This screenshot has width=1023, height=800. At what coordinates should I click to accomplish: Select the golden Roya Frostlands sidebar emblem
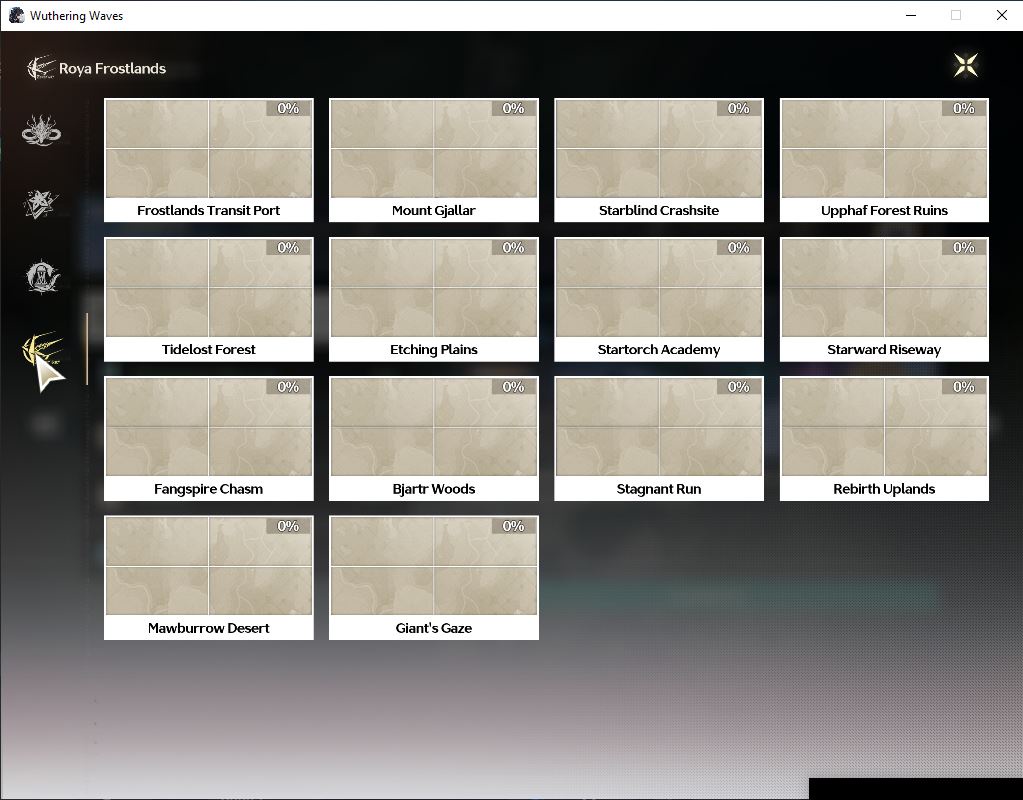(42, 348)
